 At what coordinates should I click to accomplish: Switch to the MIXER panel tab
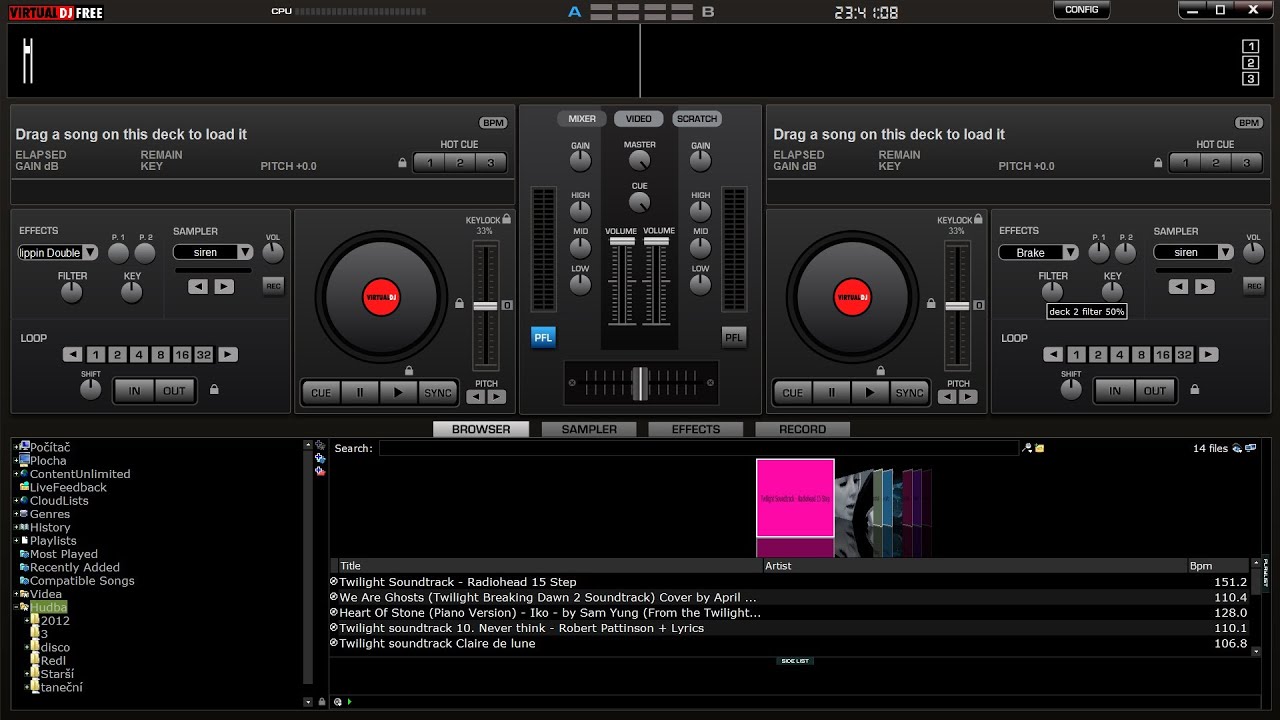point(582,119)
